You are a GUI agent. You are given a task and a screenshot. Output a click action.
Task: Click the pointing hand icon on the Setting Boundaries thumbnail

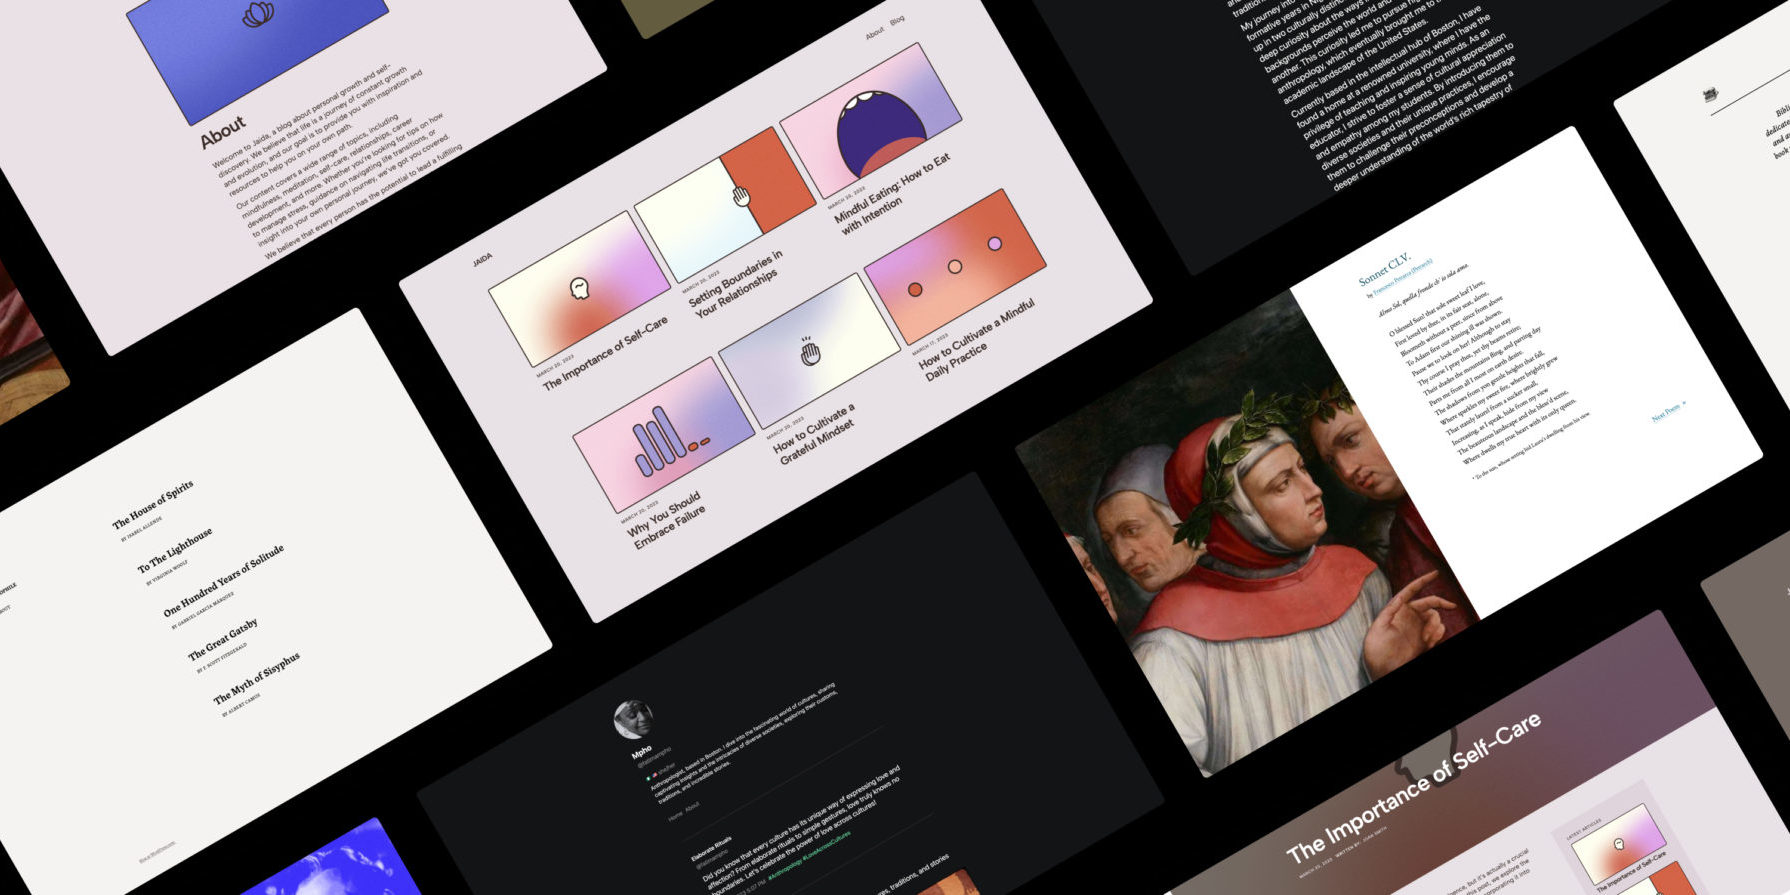click(x=741, y=195)
